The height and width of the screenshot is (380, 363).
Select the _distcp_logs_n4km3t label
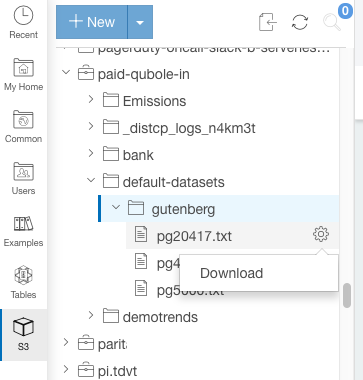pos(189,128)
